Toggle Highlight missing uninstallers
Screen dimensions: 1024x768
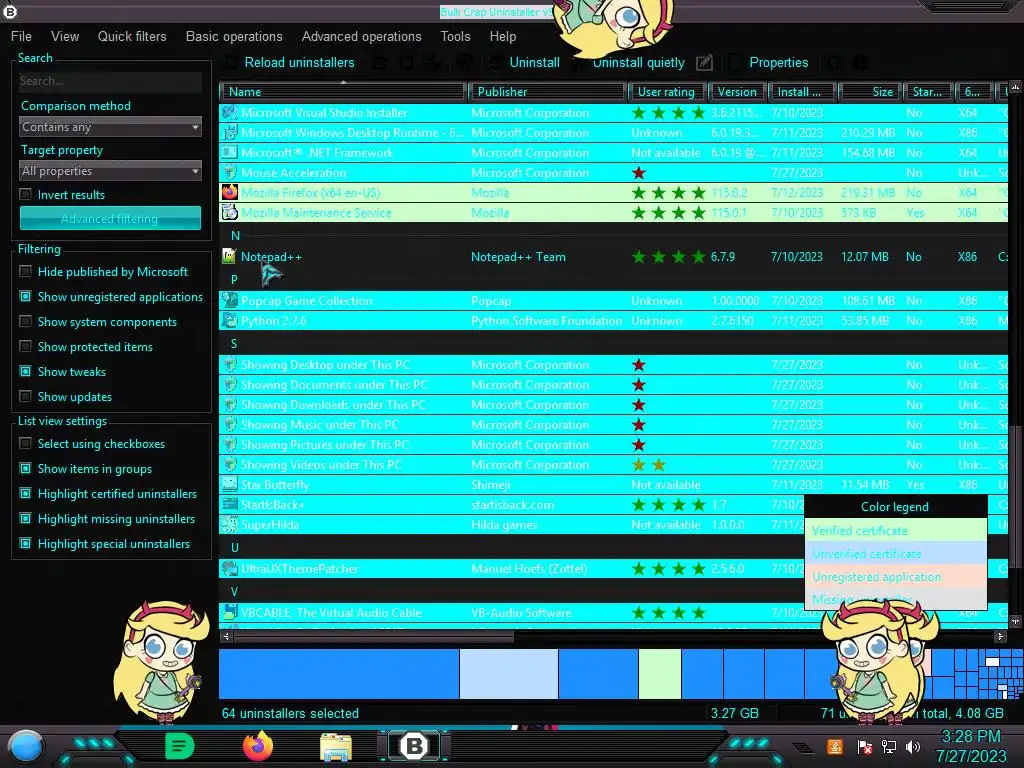point(25,519)
